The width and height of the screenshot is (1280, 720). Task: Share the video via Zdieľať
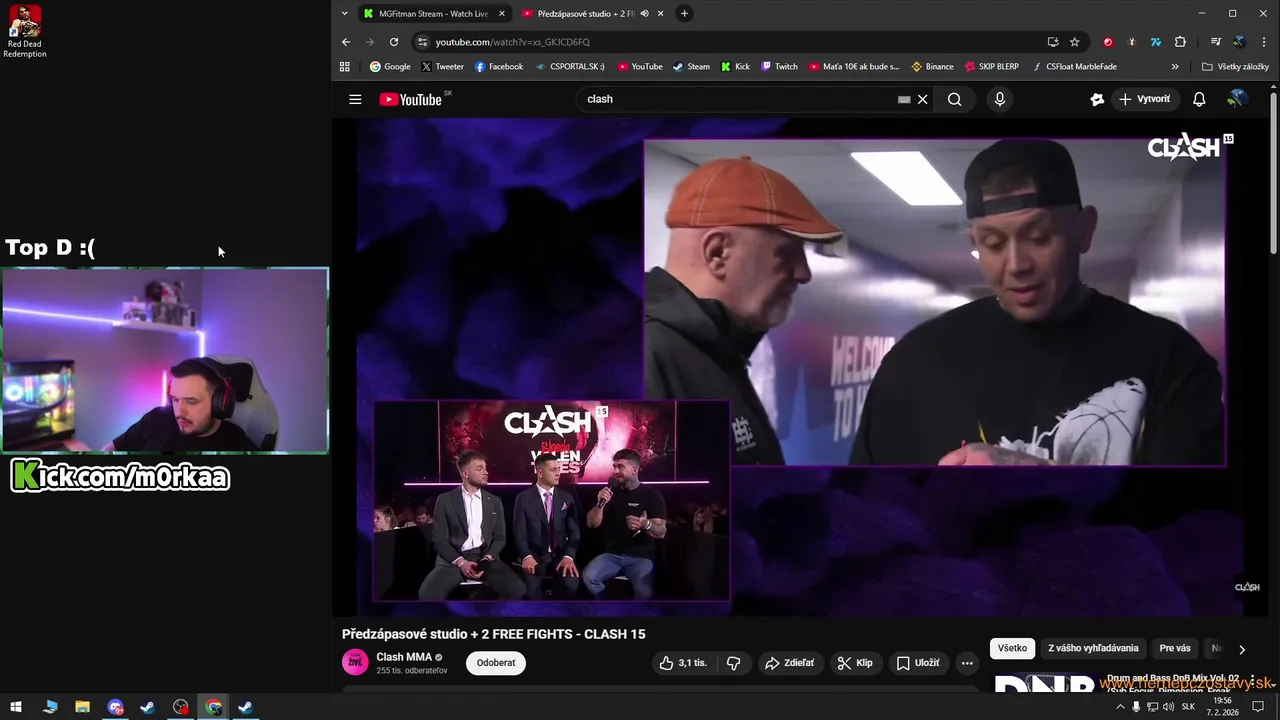[x=789, y=663]
